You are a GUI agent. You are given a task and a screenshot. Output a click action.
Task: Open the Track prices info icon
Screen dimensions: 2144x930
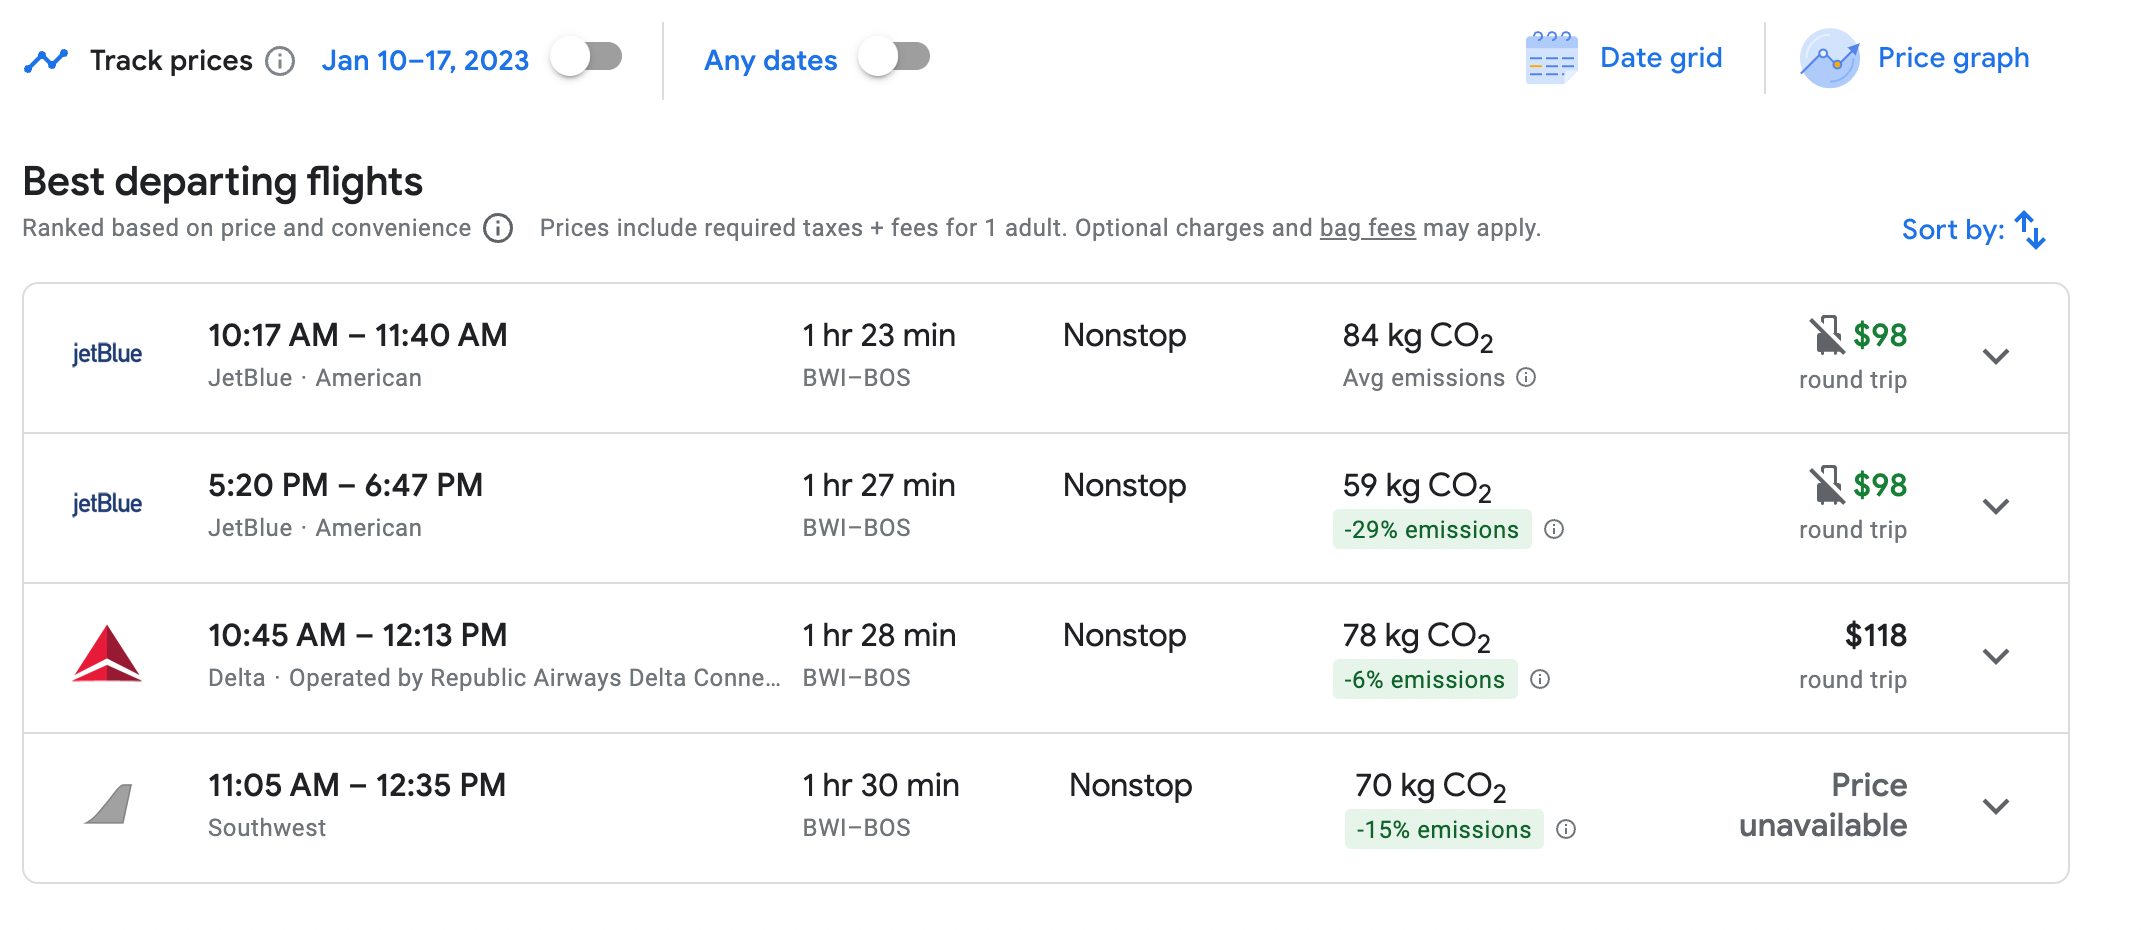280,61
